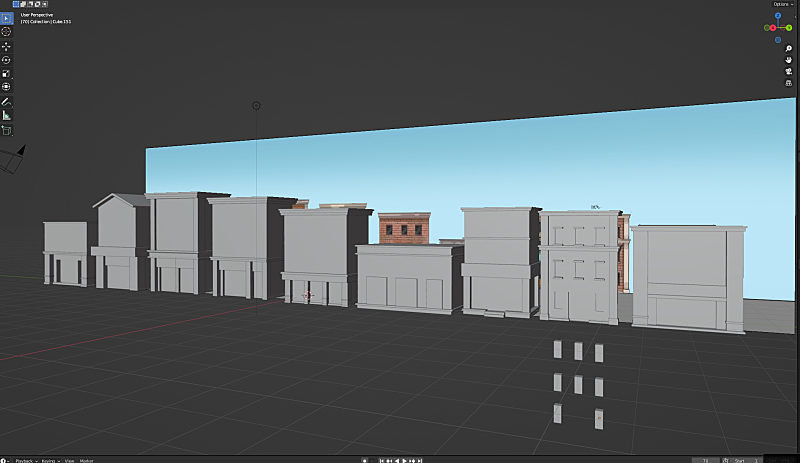Open the Playback dropdown in timeline
The width and height of the screenshot is (800, 463).
coord(24,460)
